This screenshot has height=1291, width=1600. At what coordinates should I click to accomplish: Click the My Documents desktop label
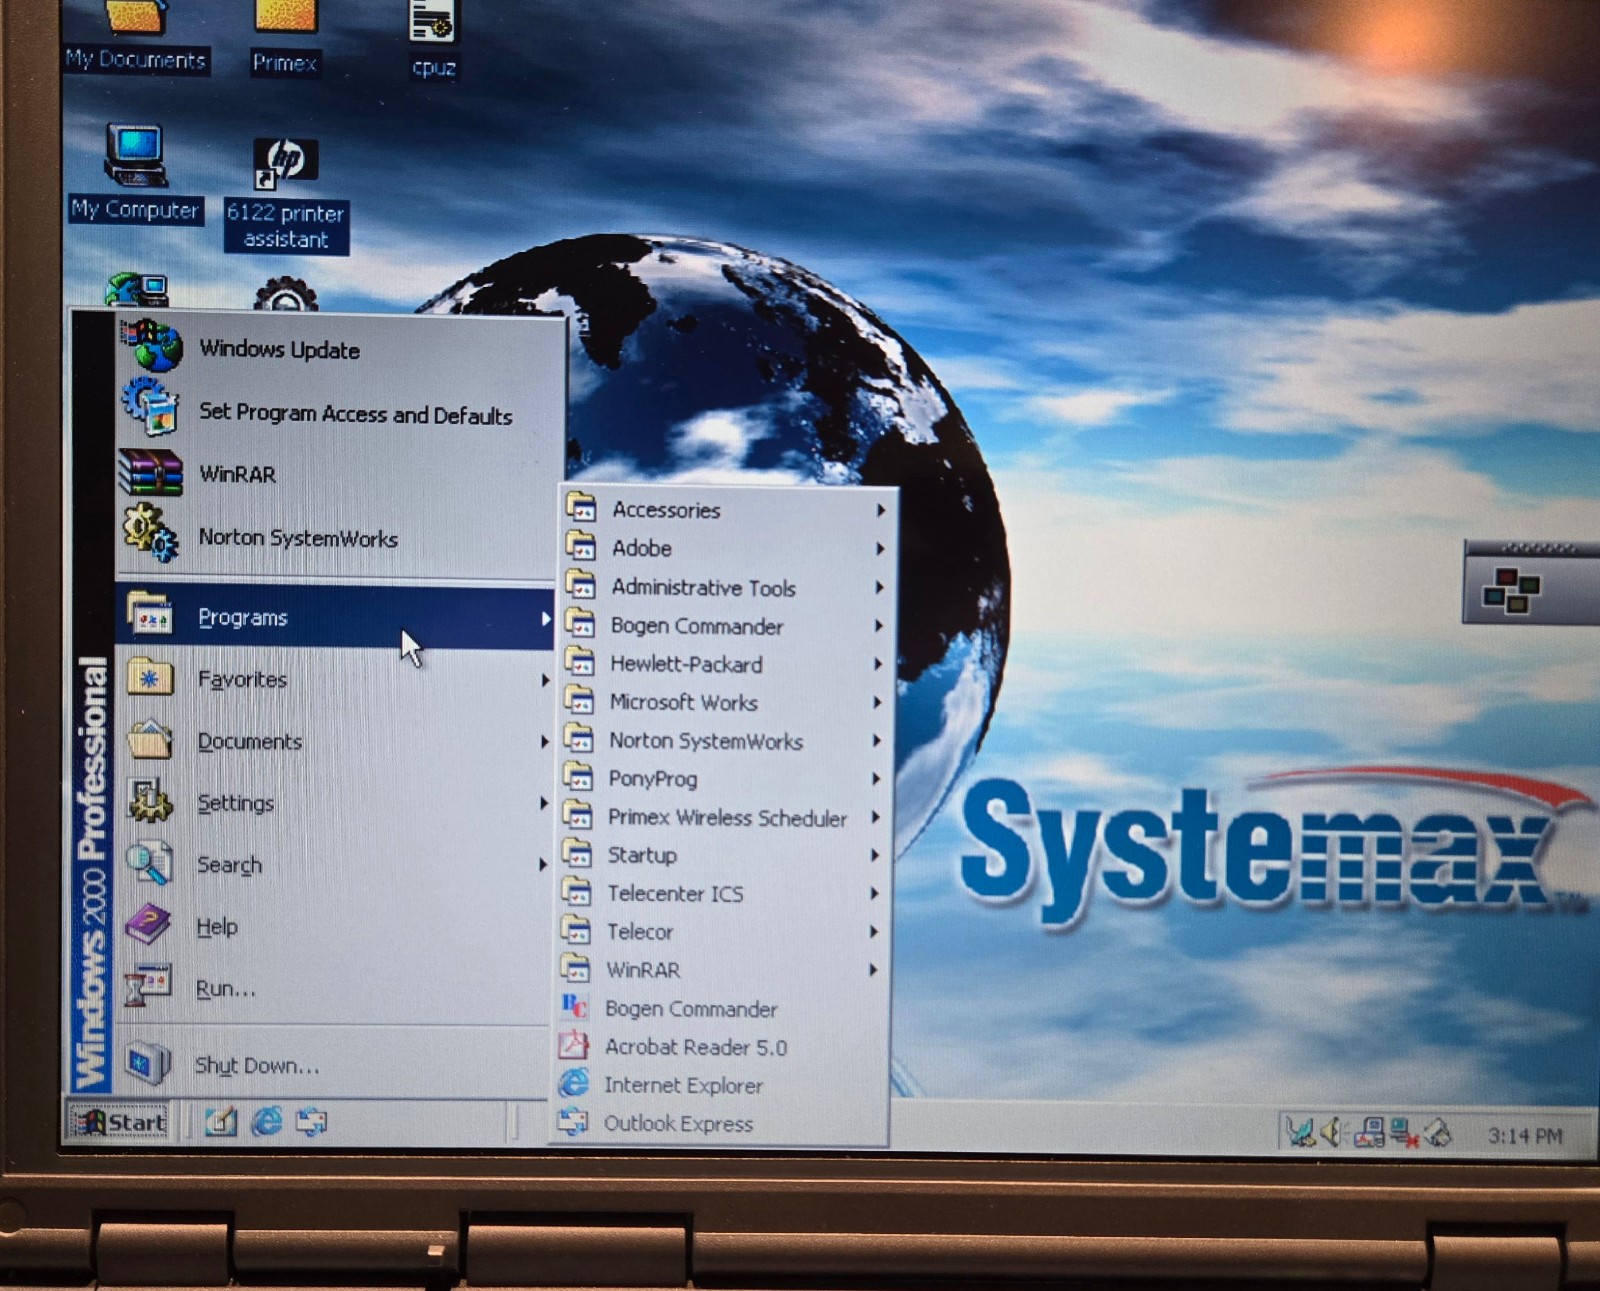136,60
